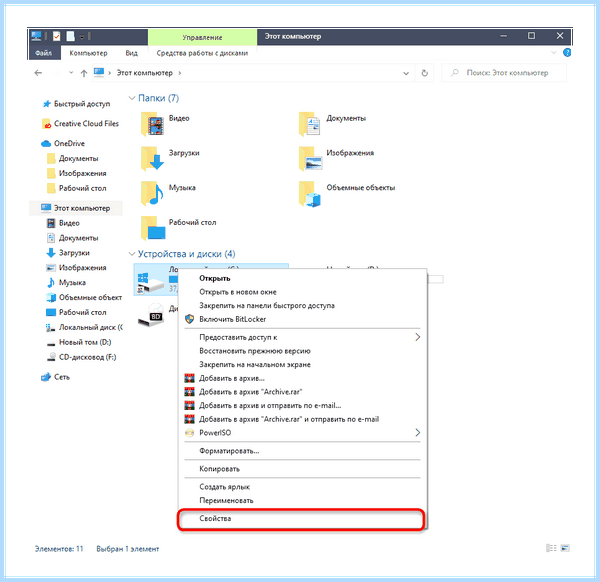The image size is (600, 582).
Task: Select the BD drive icon
Action: click(151, 316)
